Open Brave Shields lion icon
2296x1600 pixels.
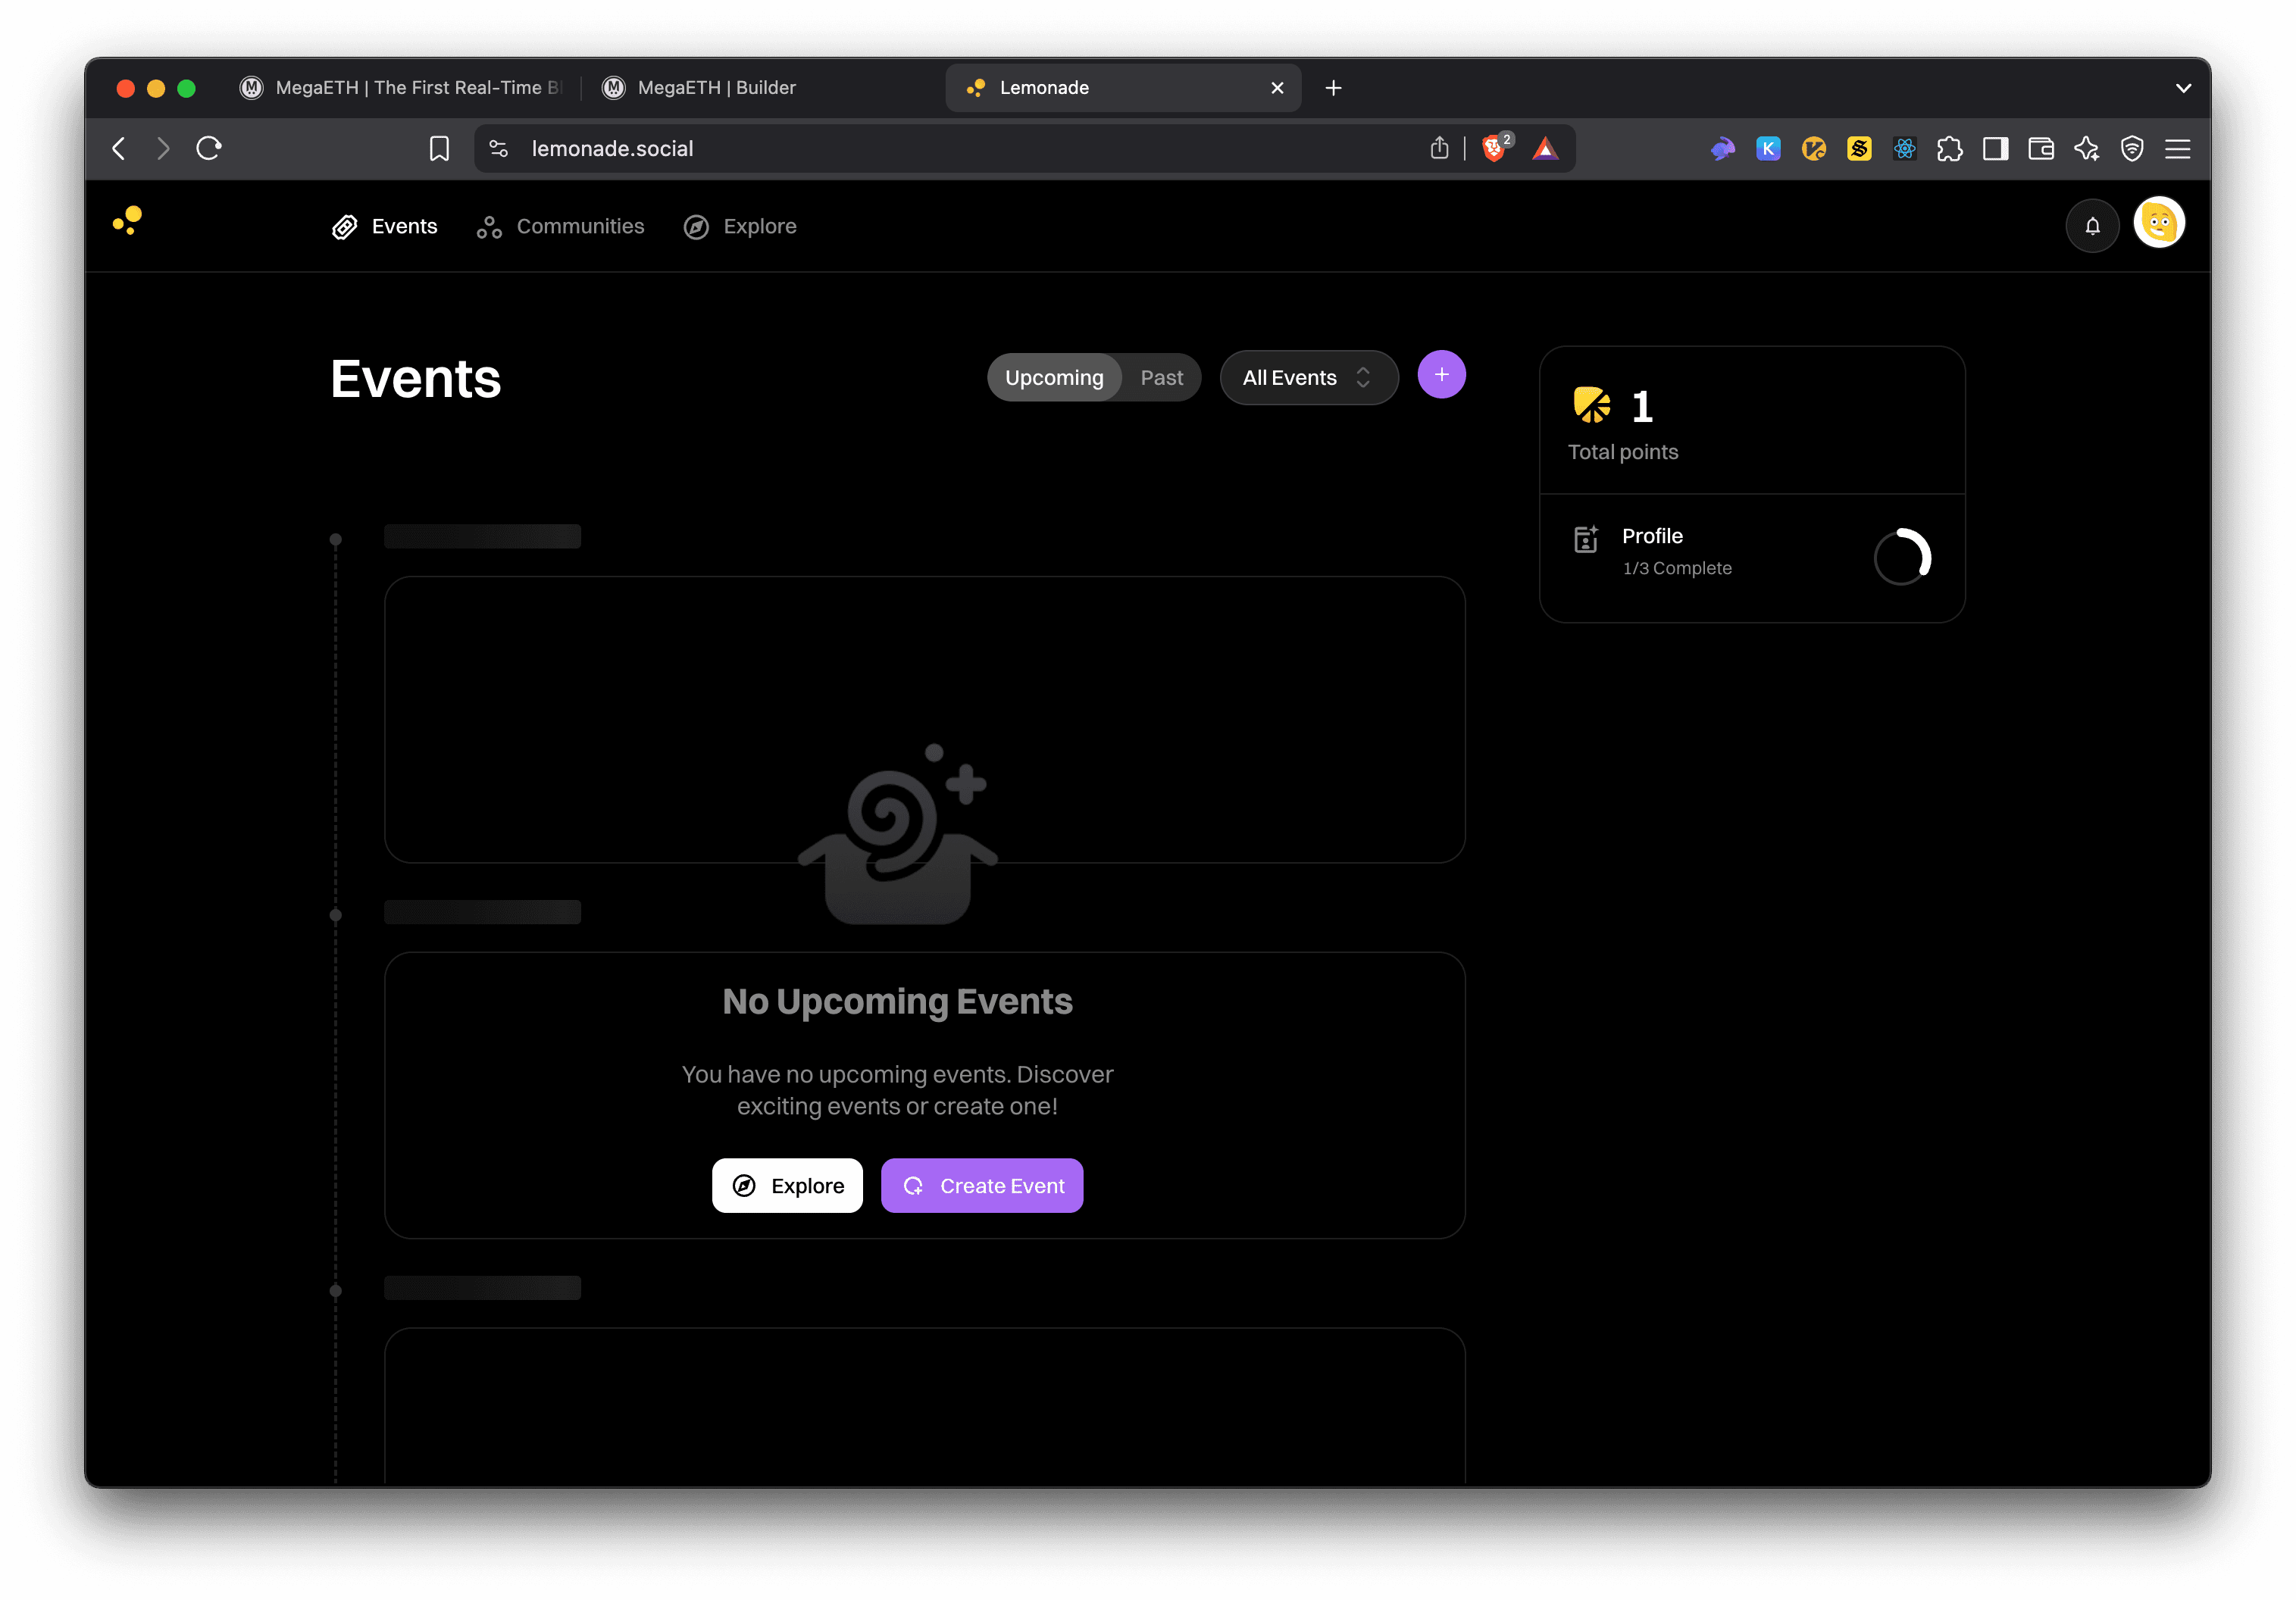coord(1495,149)
